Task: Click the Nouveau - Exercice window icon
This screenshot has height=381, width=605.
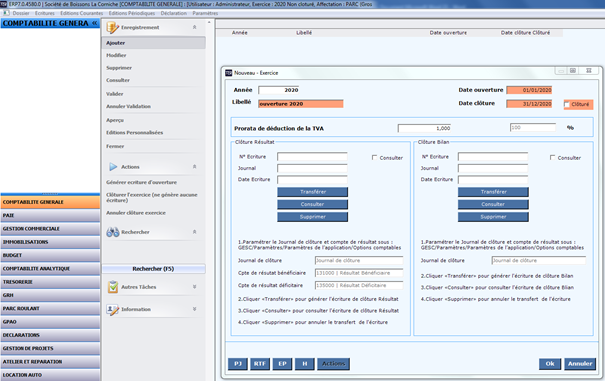Action: [228, 73]
